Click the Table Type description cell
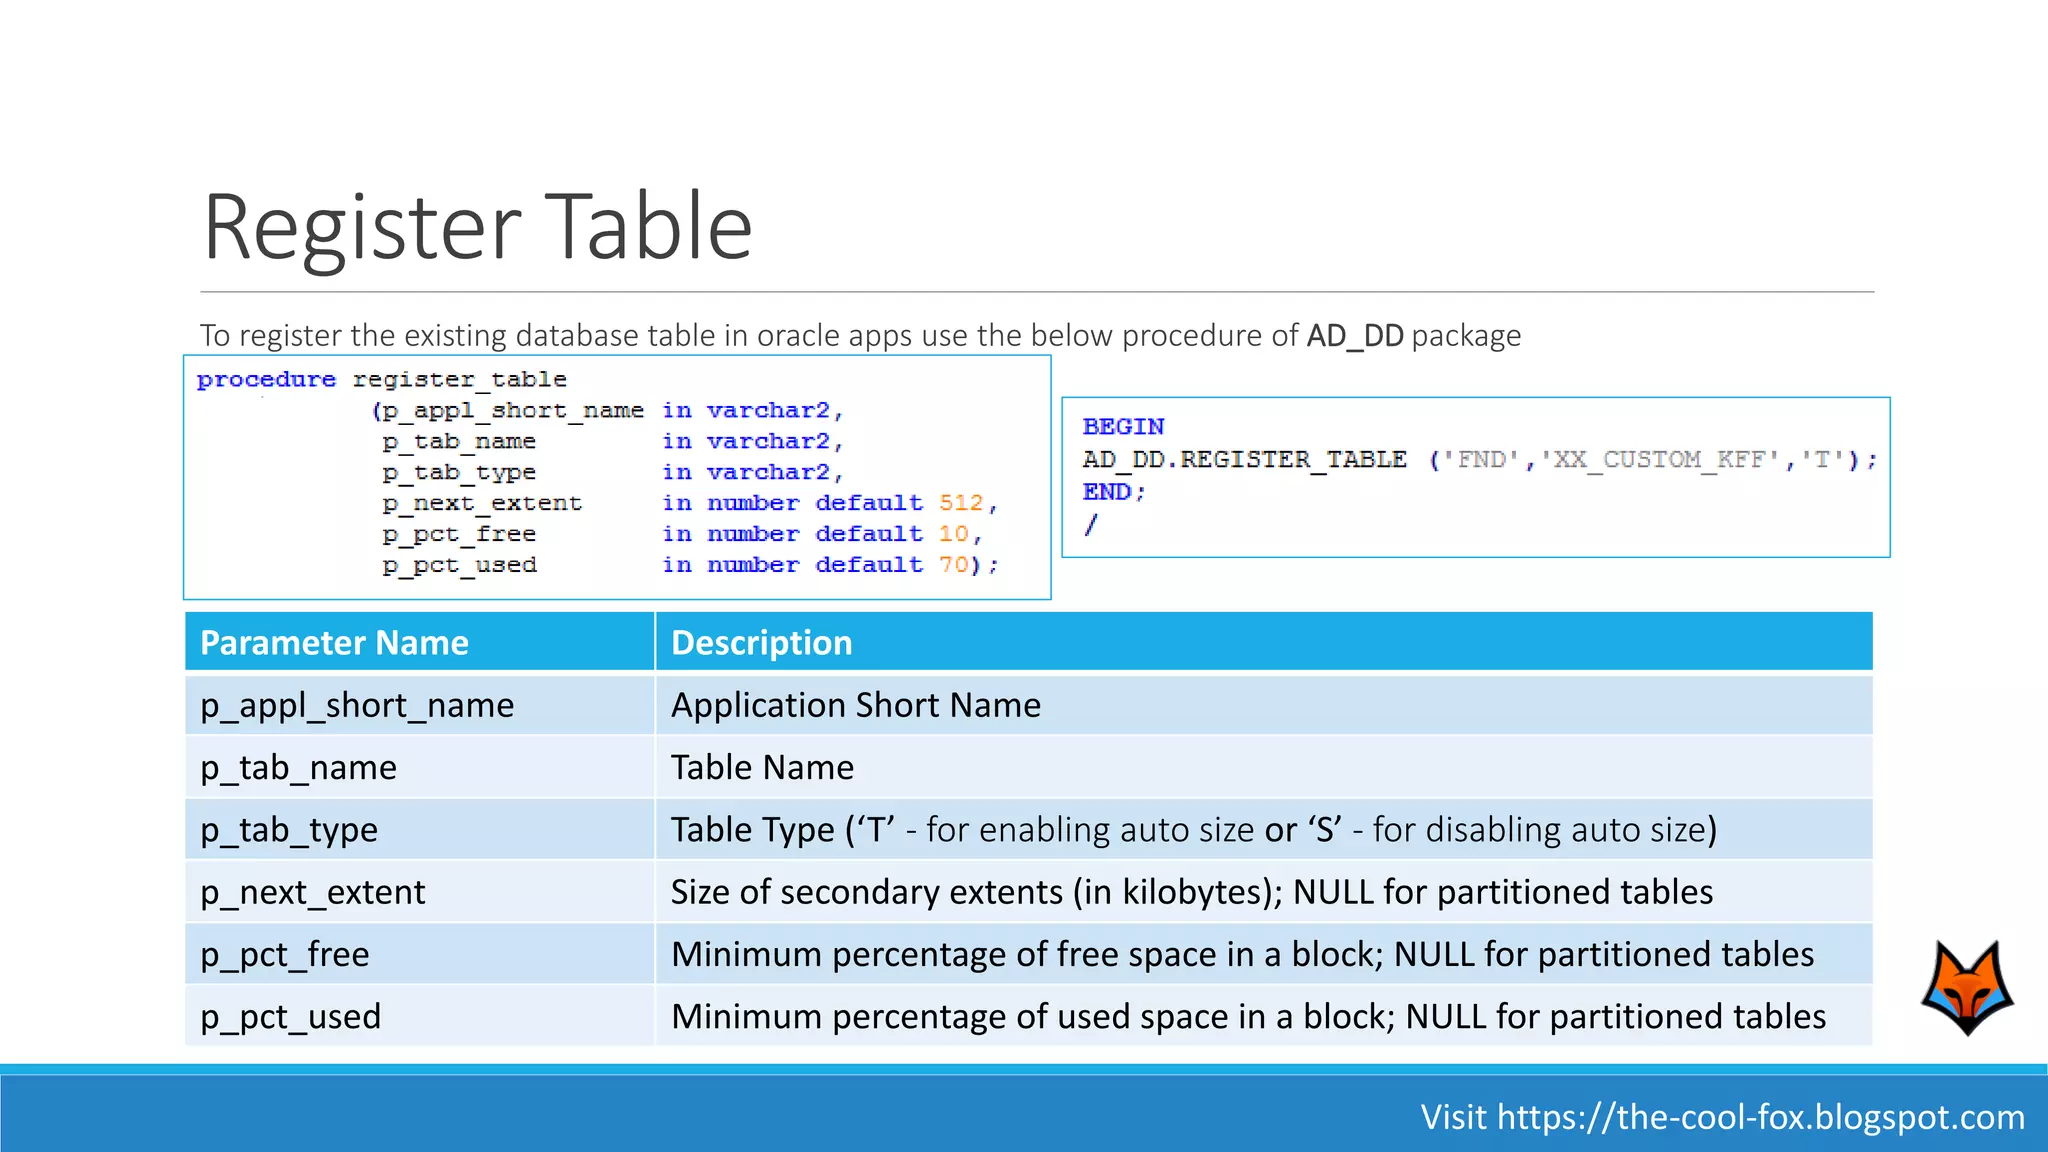Screen dimensions: 2048x1152 click(x=1192, y=830)
